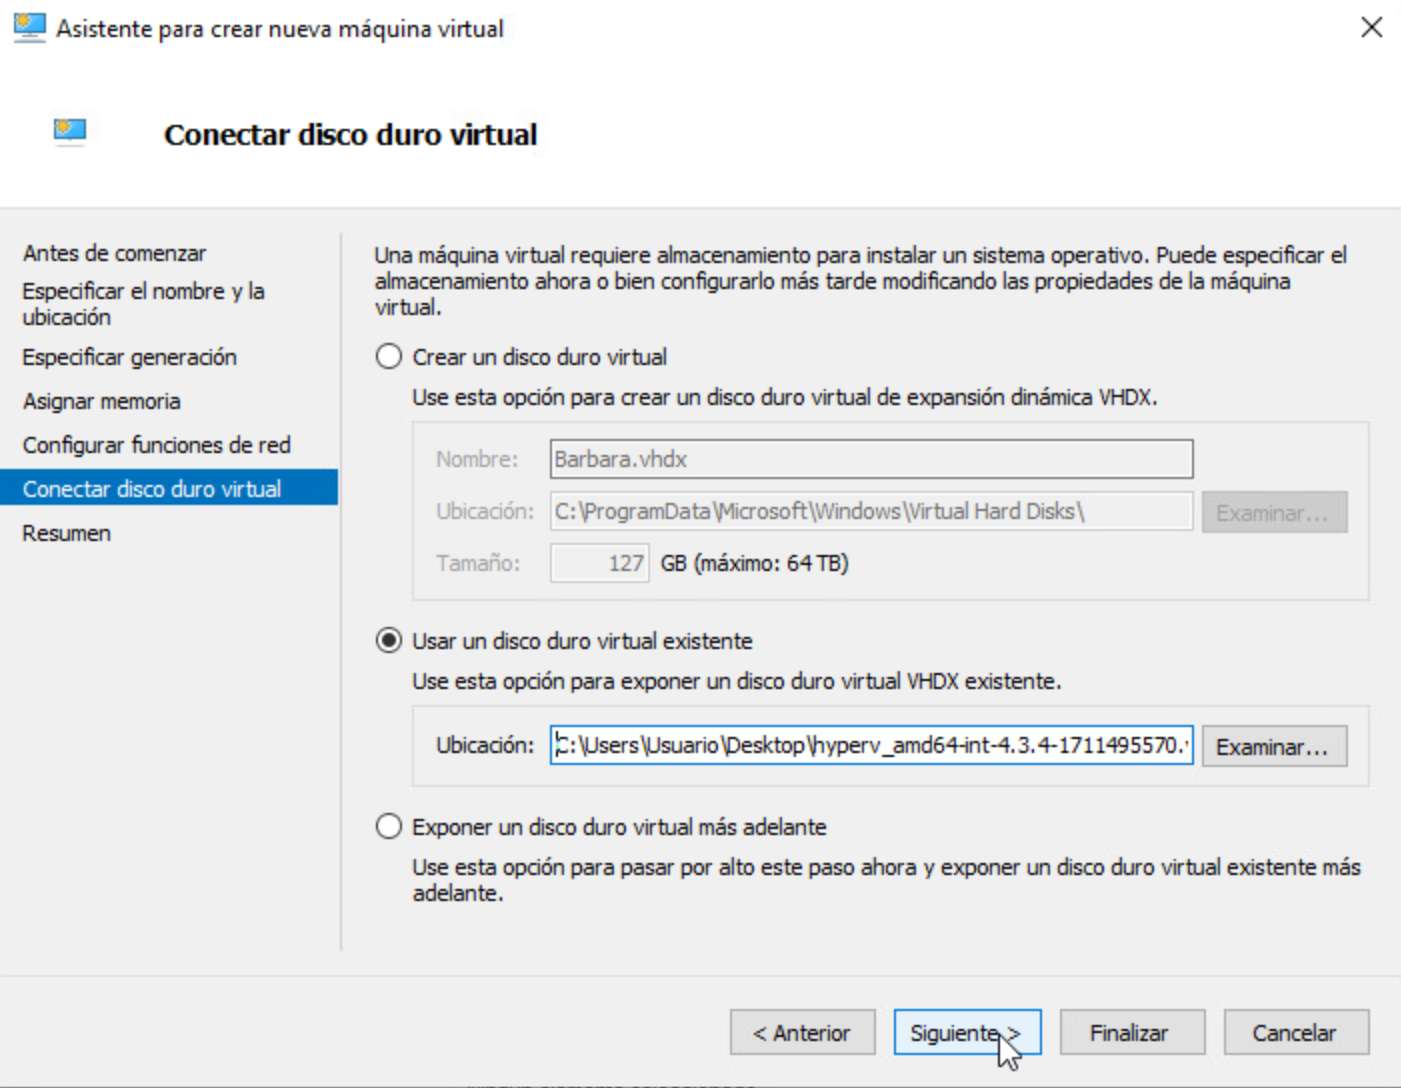Select the 'Especificar generación' step
1401x1088 pixels.
pos(129,357)
